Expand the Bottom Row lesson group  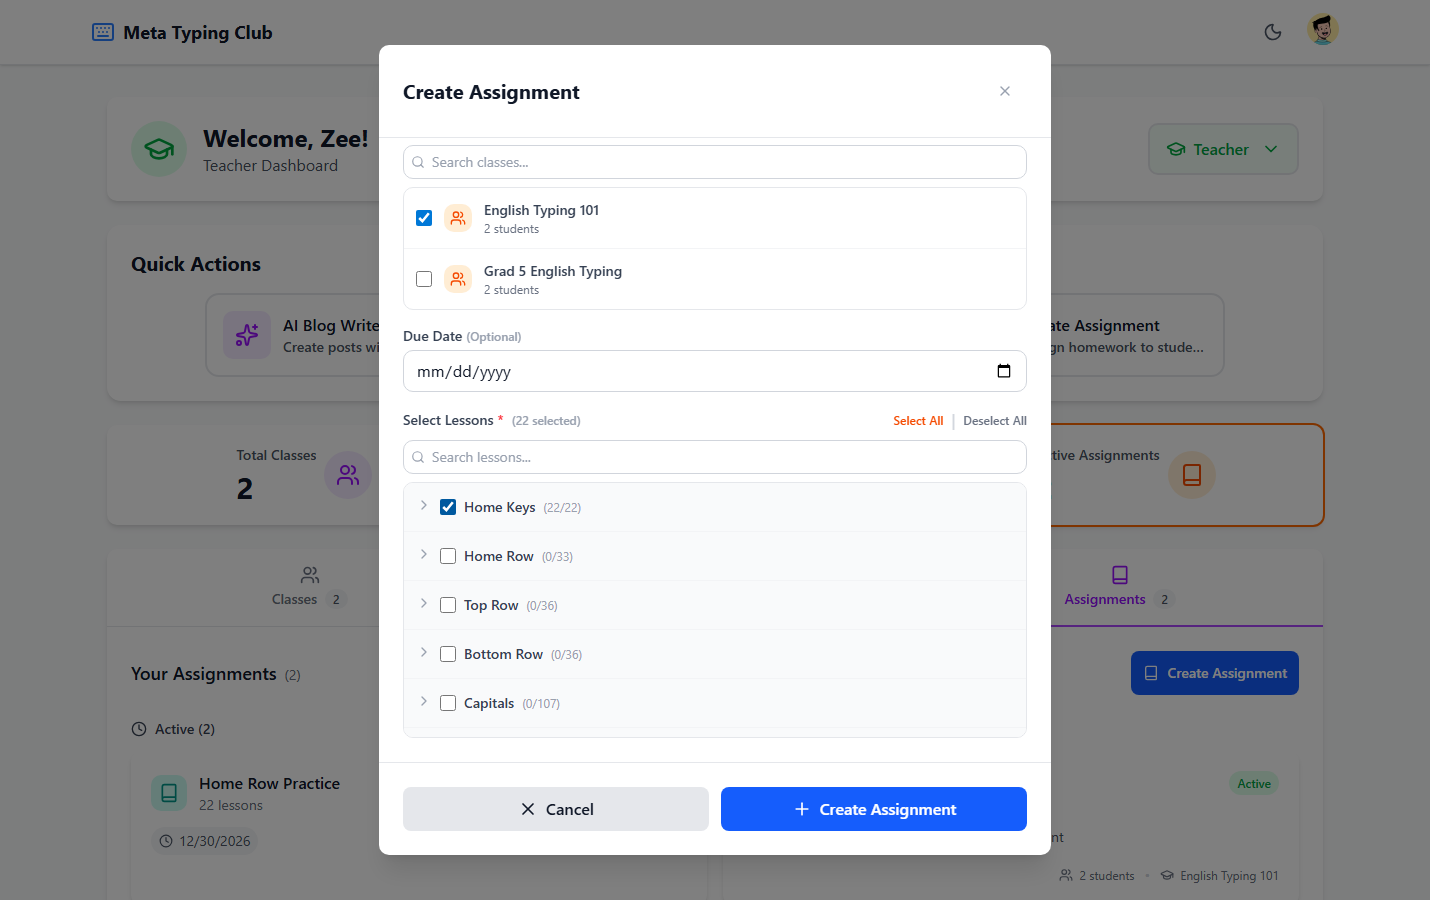pyautogui.click(x=424, y=653)
